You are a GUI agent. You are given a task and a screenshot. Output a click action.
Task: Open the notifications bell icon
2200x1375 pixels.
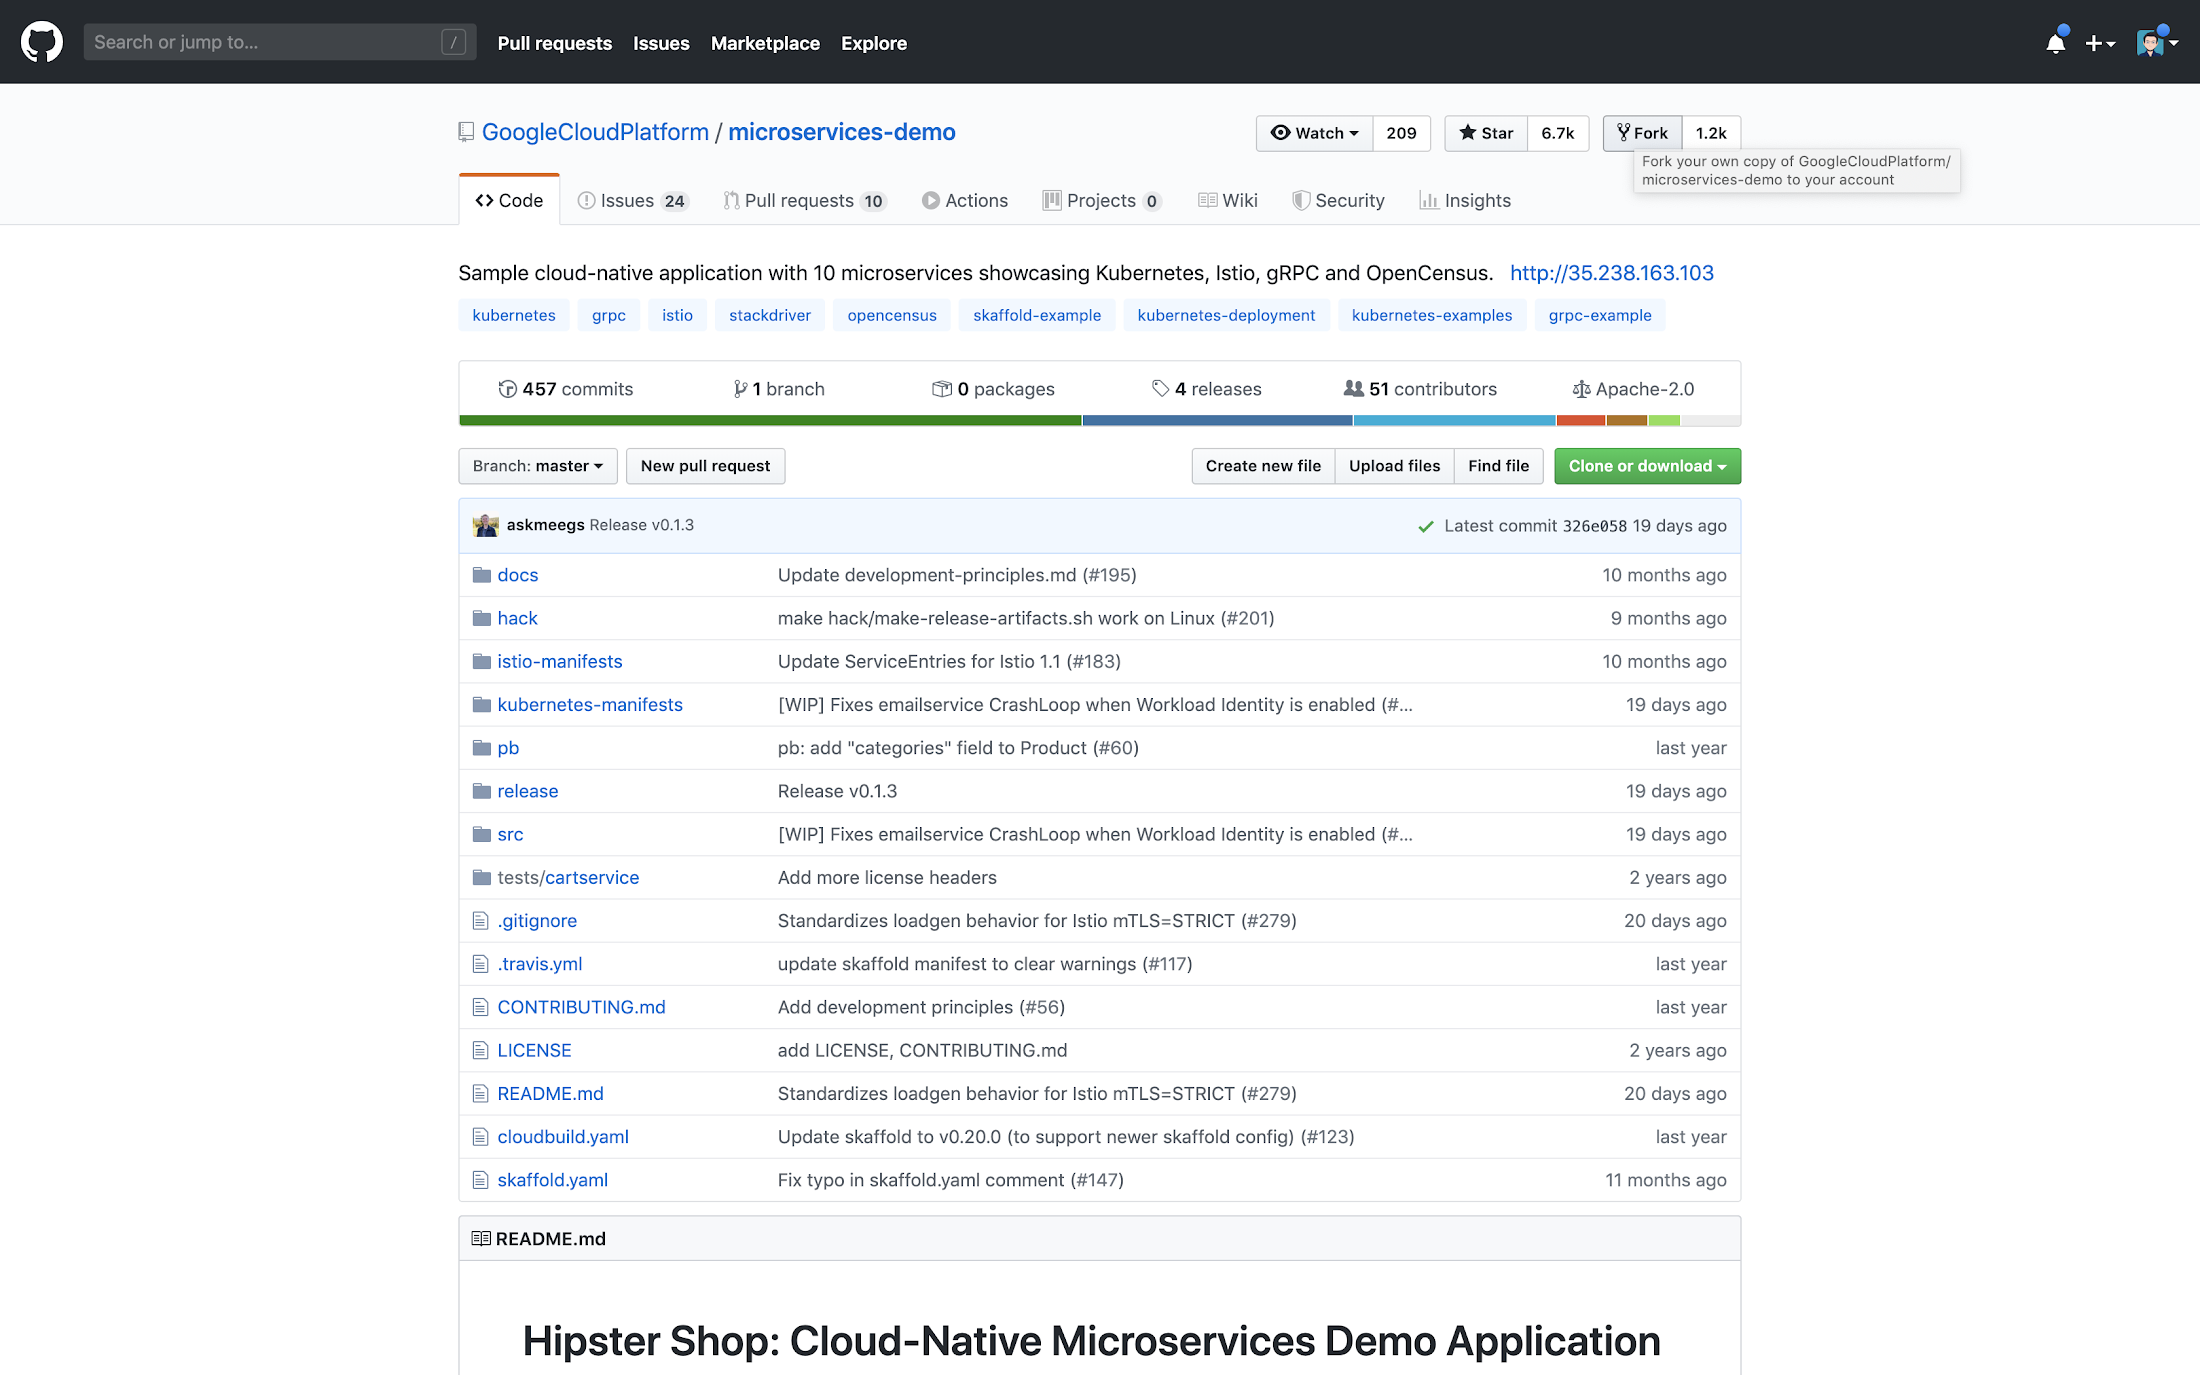click(x=2055, y=42)
